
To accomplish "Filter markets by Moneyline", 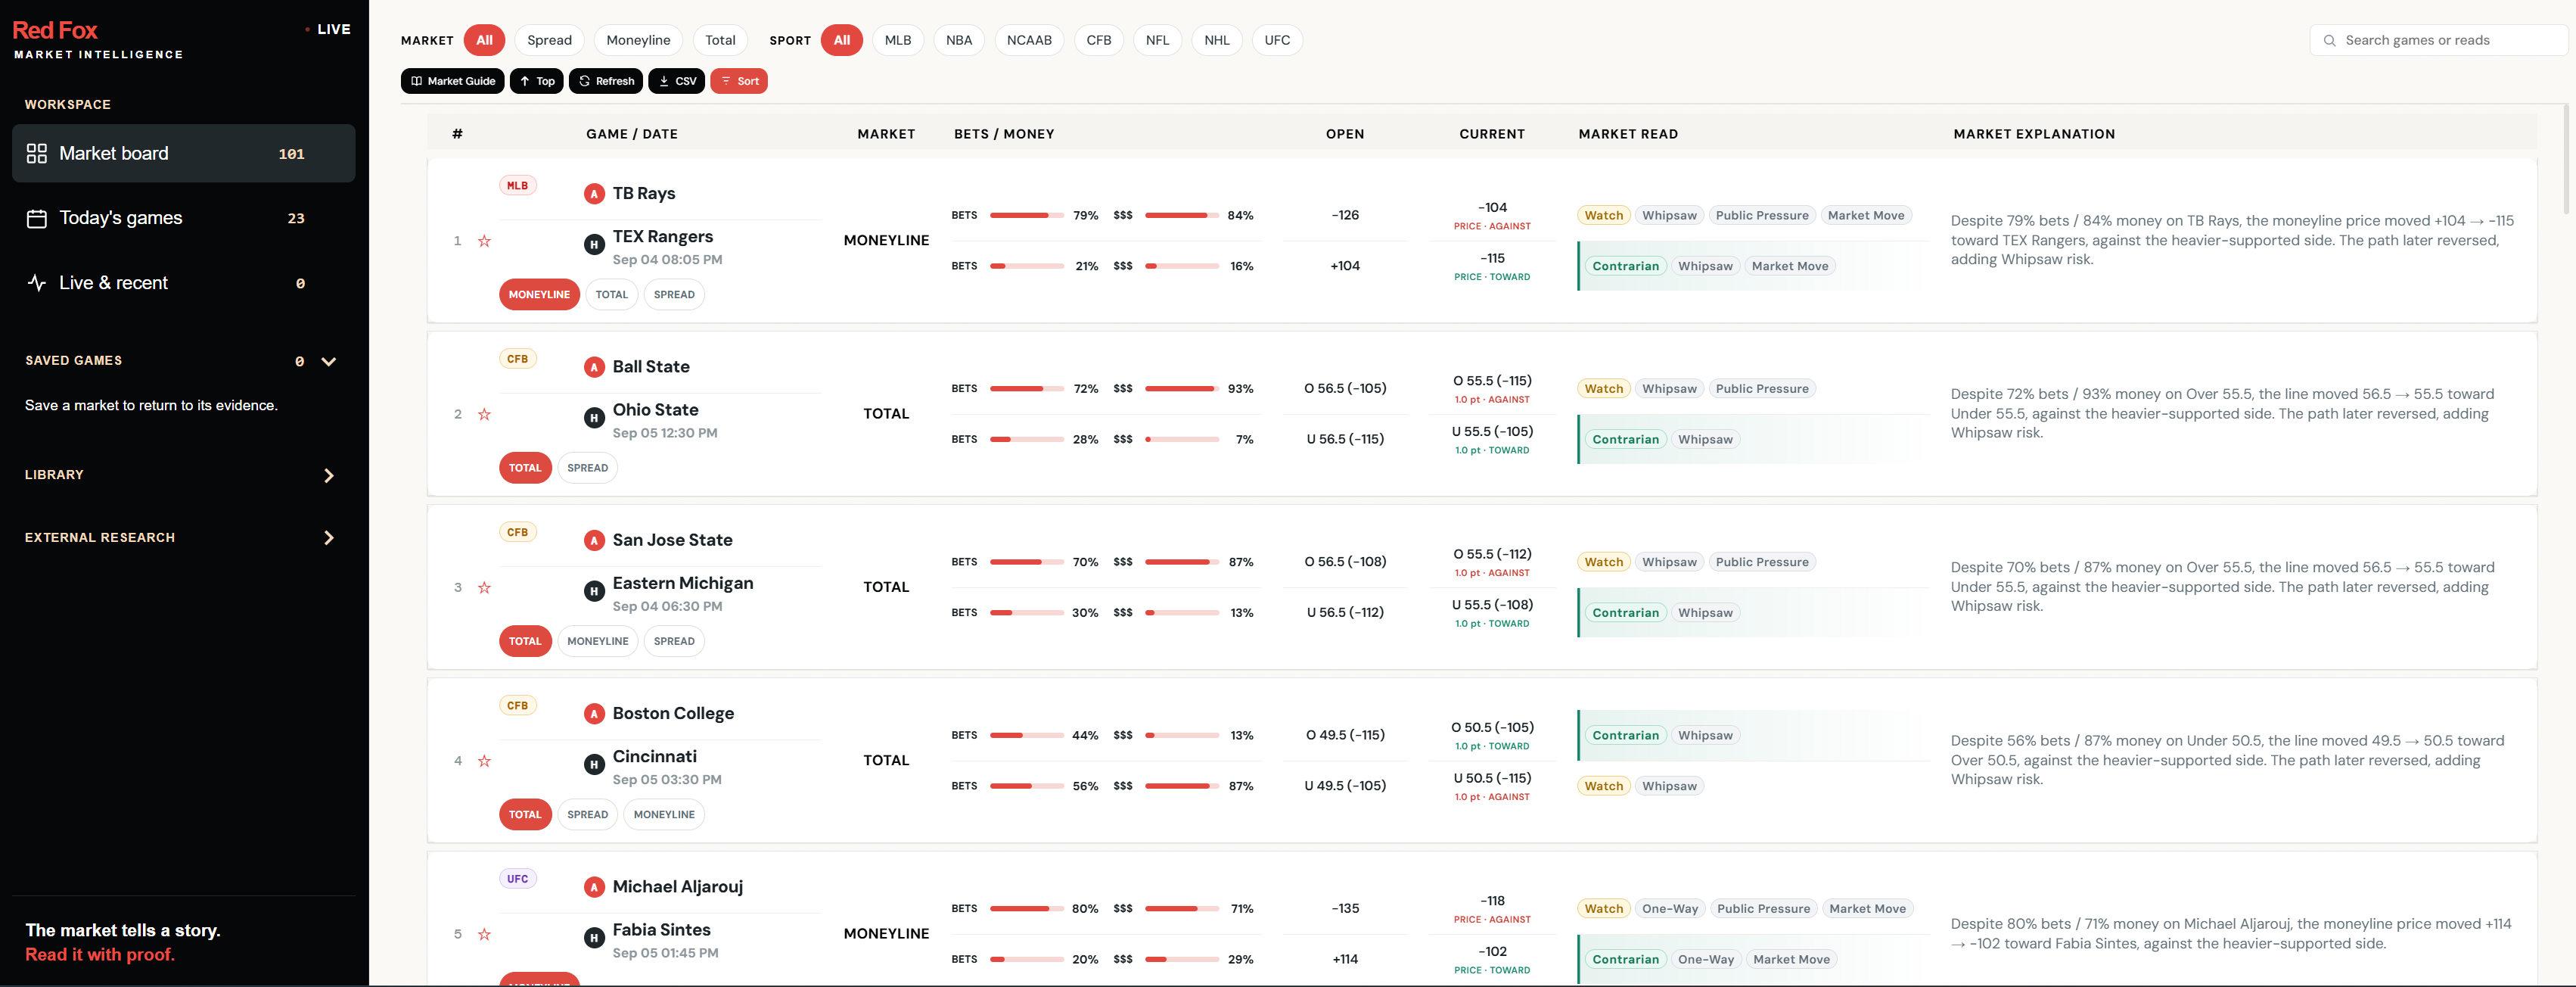I will pyautogui.click(x=638, y=40).
